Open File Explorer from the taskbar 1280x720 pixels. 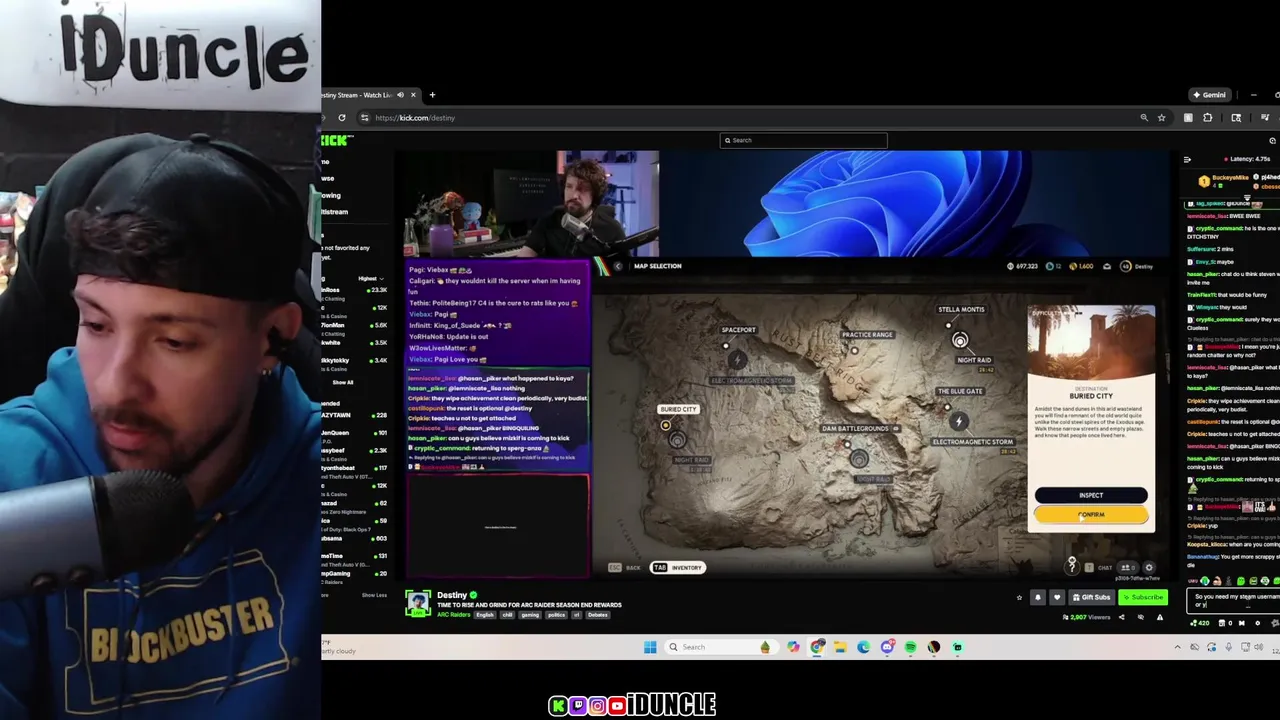coord(841,647)
